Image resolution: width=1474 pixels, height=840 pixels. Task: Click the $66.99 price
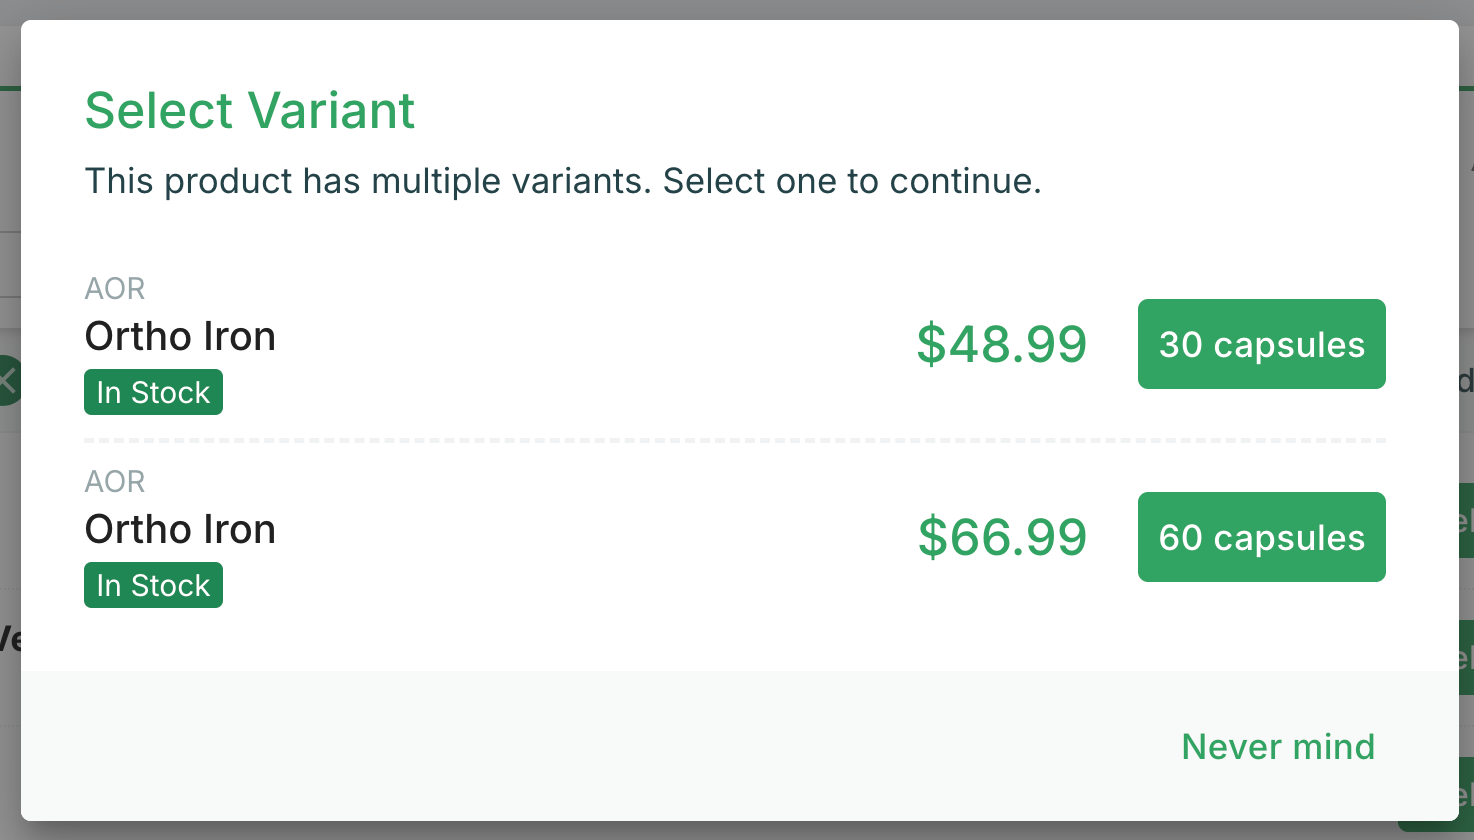tap(1002, 537)
